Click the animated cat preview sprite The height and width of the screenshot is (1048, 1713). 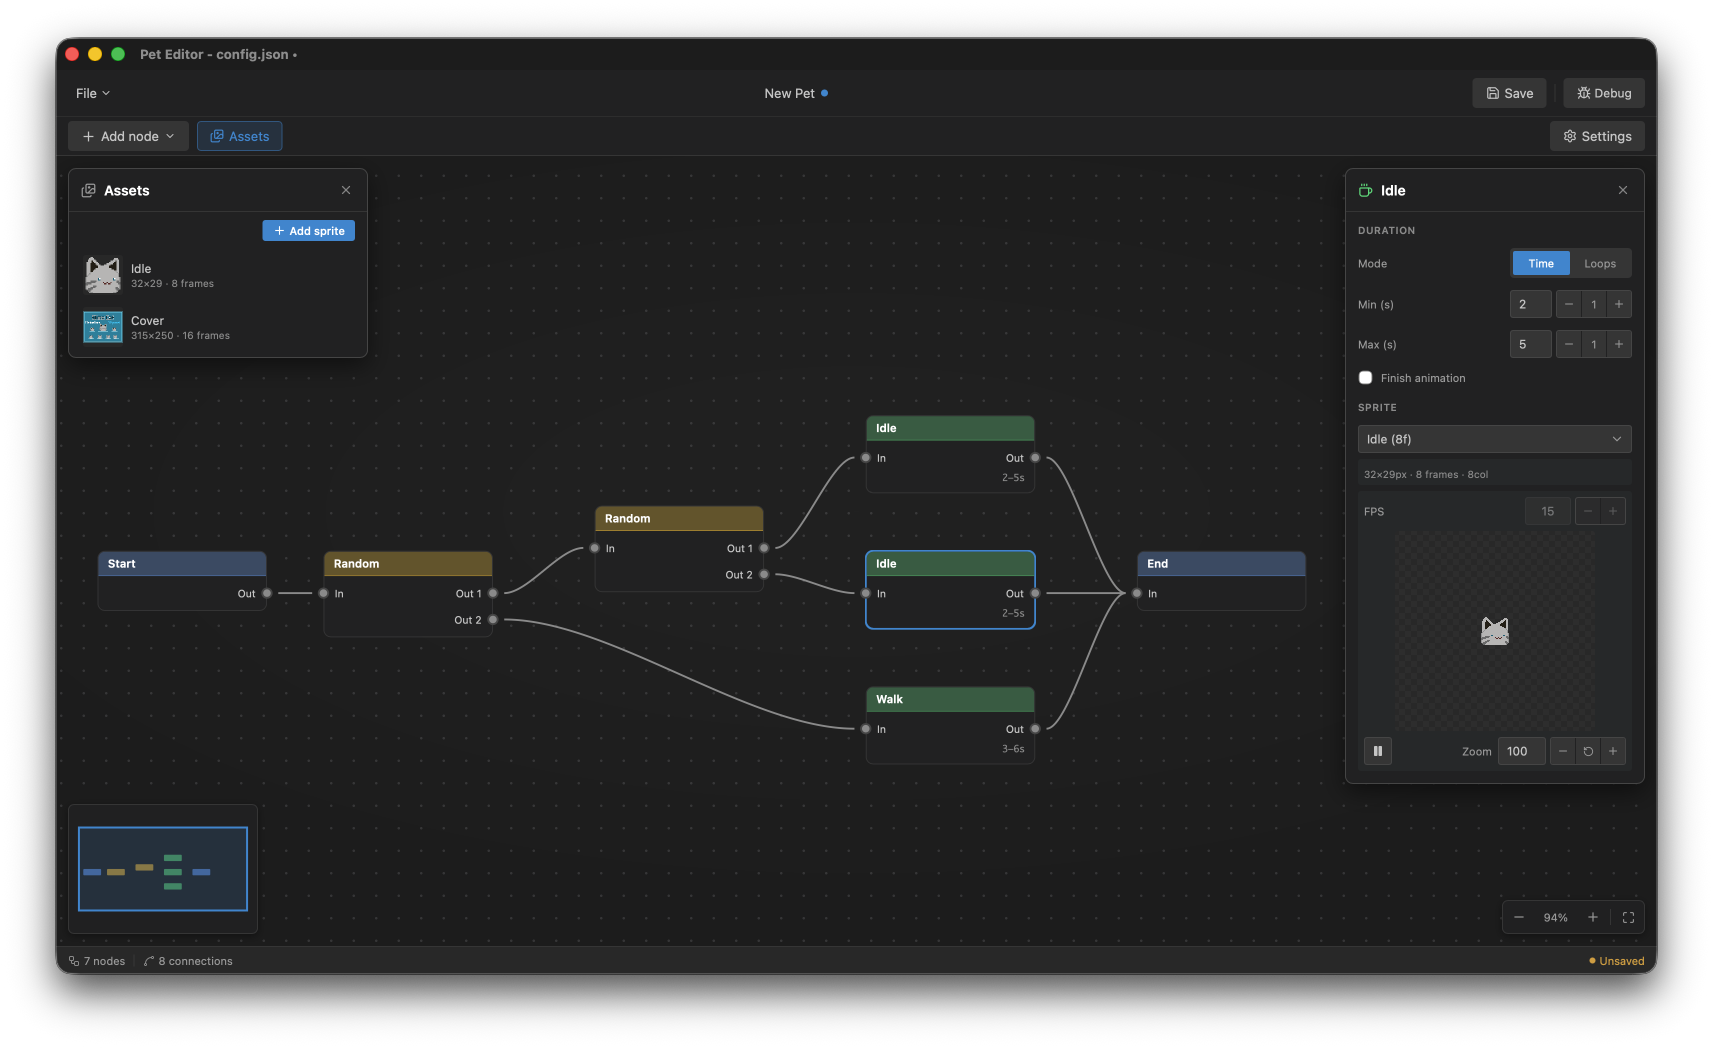1494,631
